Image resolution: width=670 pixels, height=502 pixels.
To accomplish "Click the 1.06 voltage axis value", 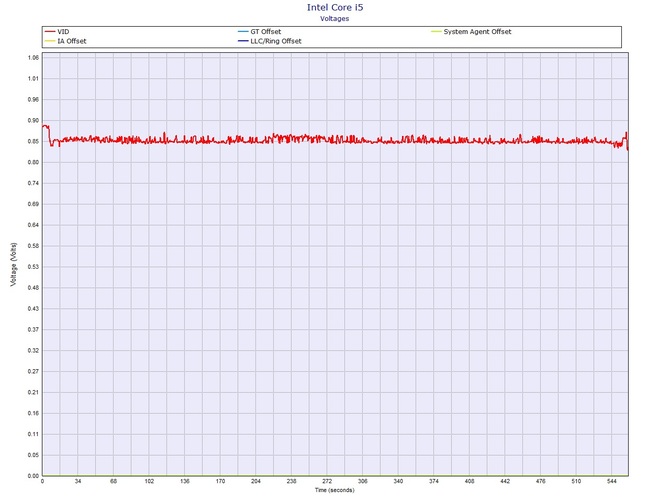I will 33,58.
